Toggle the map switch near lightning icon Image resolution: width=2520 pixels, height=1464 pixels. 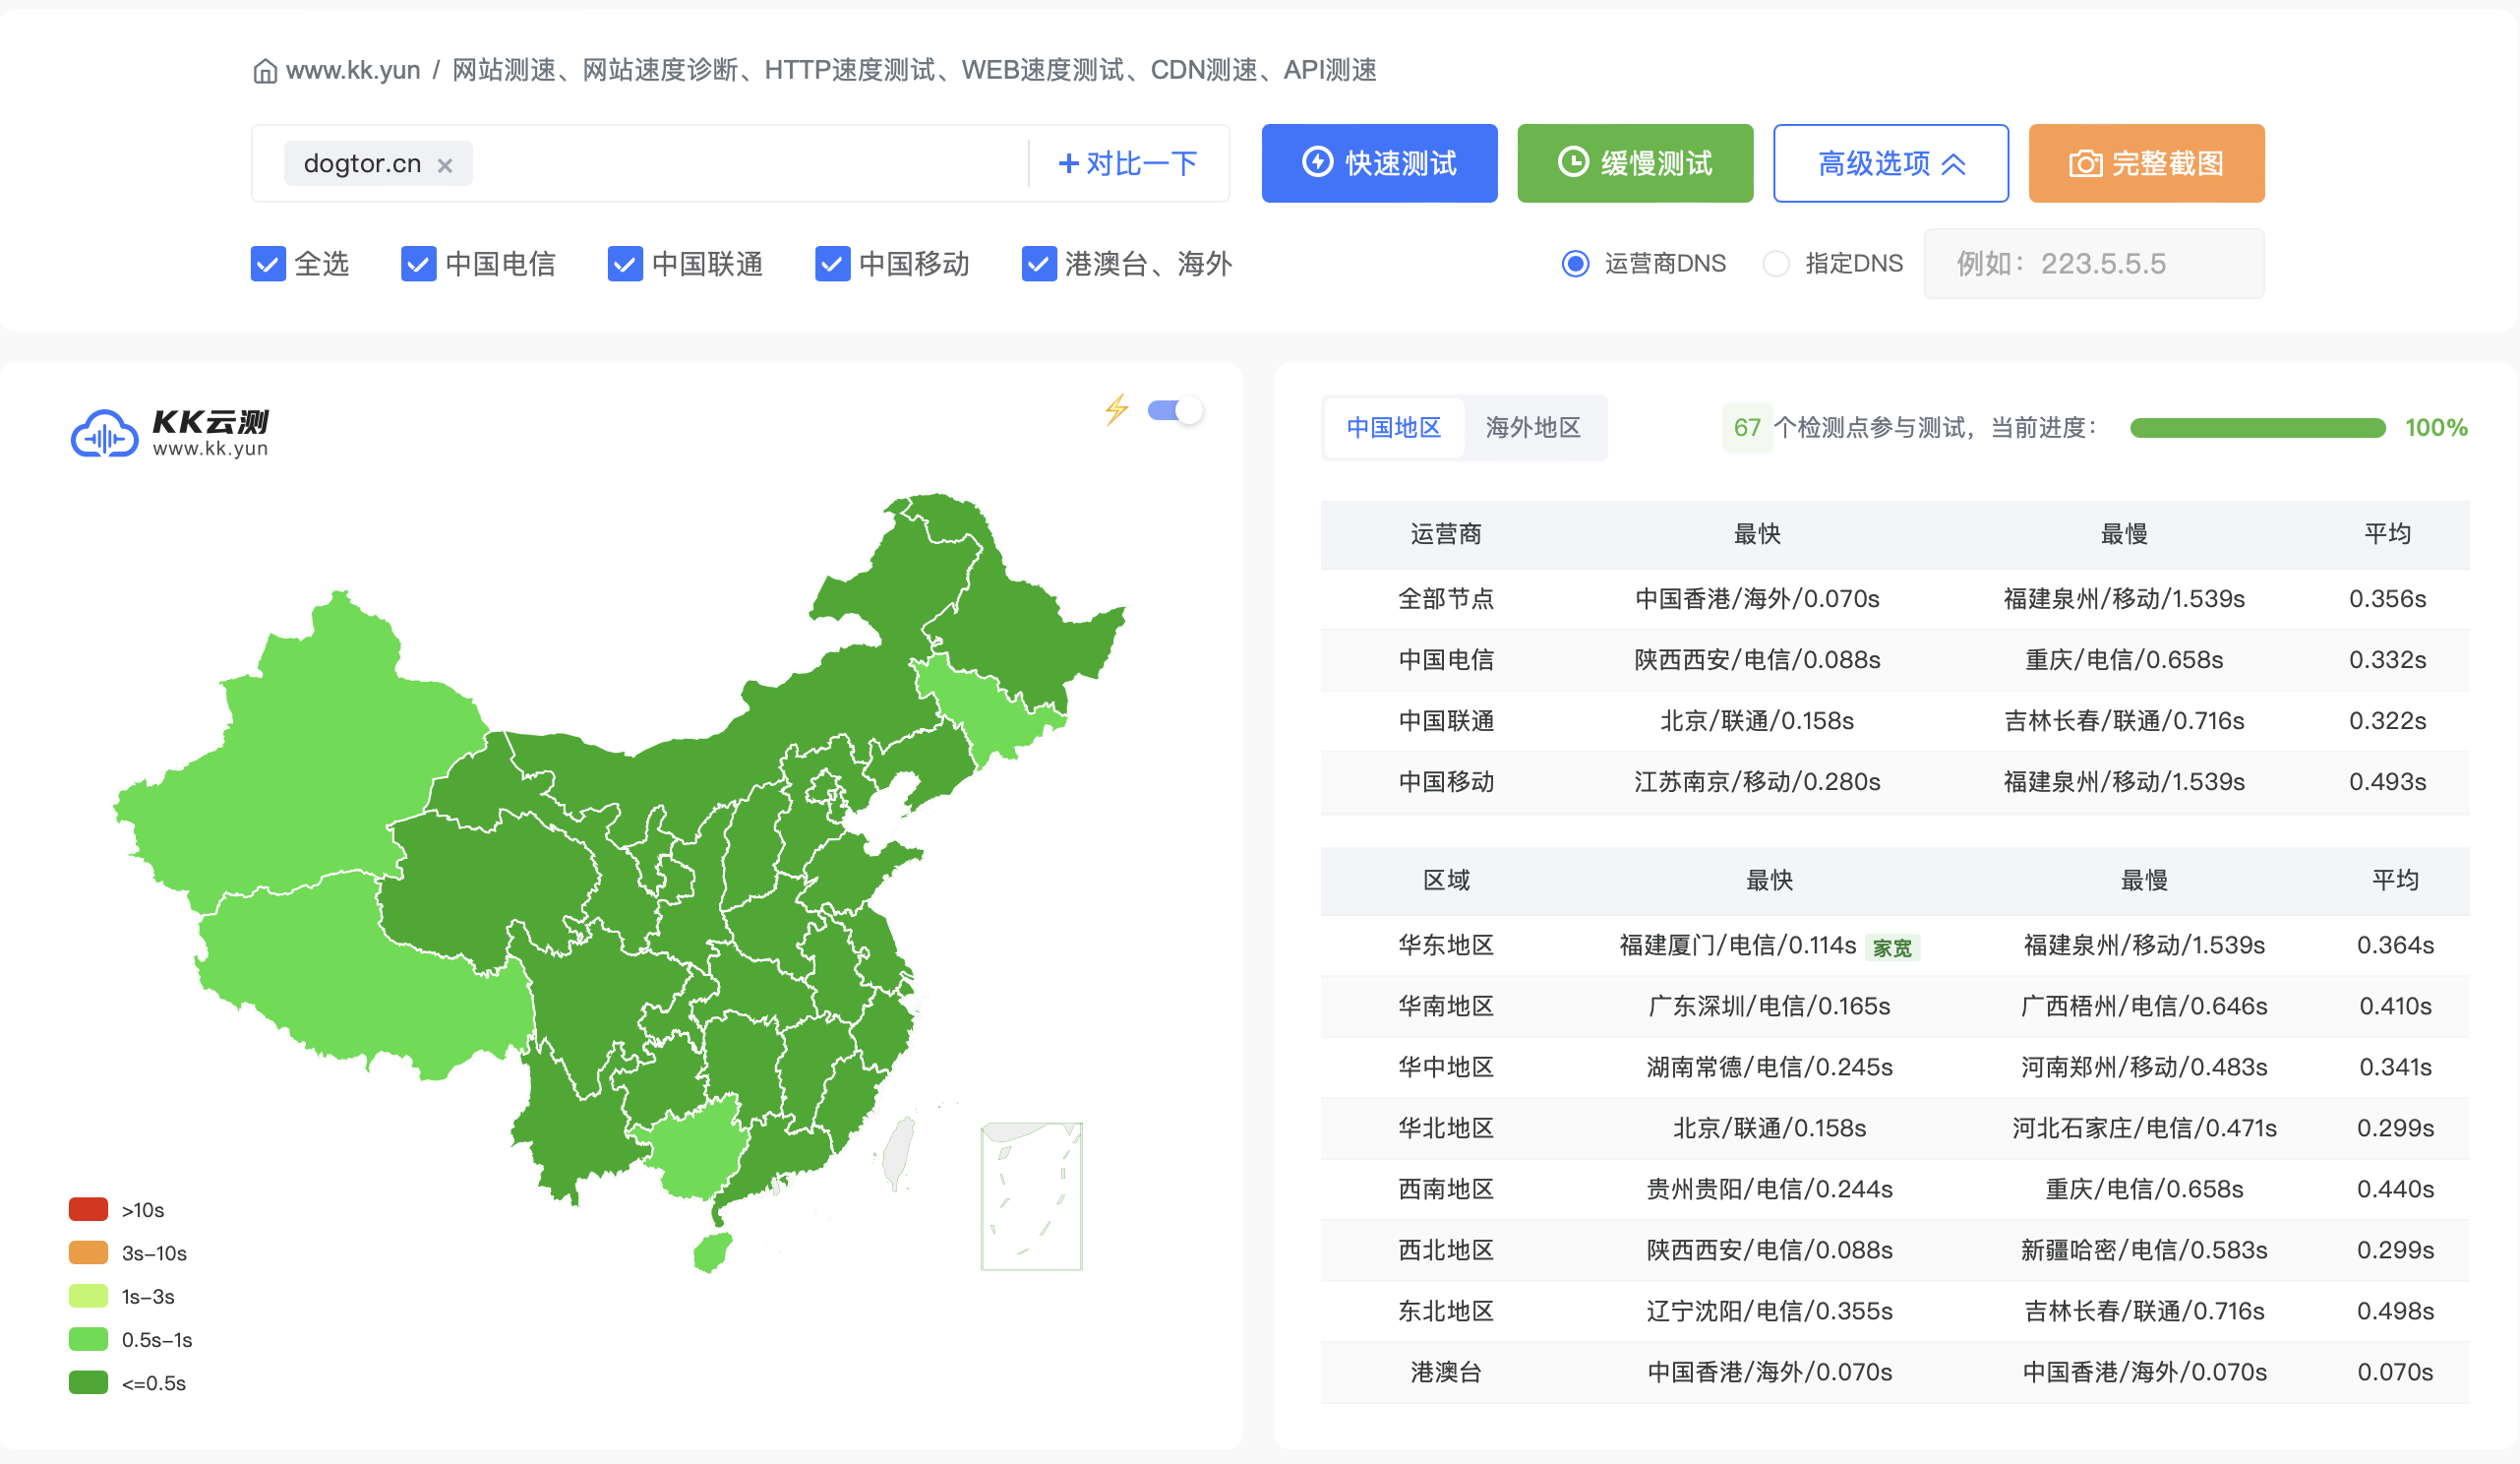pyautogui.click(x=1175, y=411)
